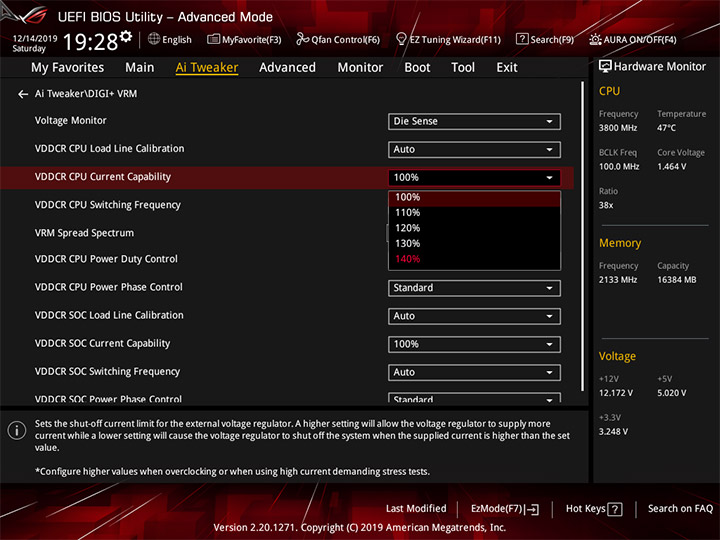
Task: Click Search on FAQ link
Action: click(680, 509)
